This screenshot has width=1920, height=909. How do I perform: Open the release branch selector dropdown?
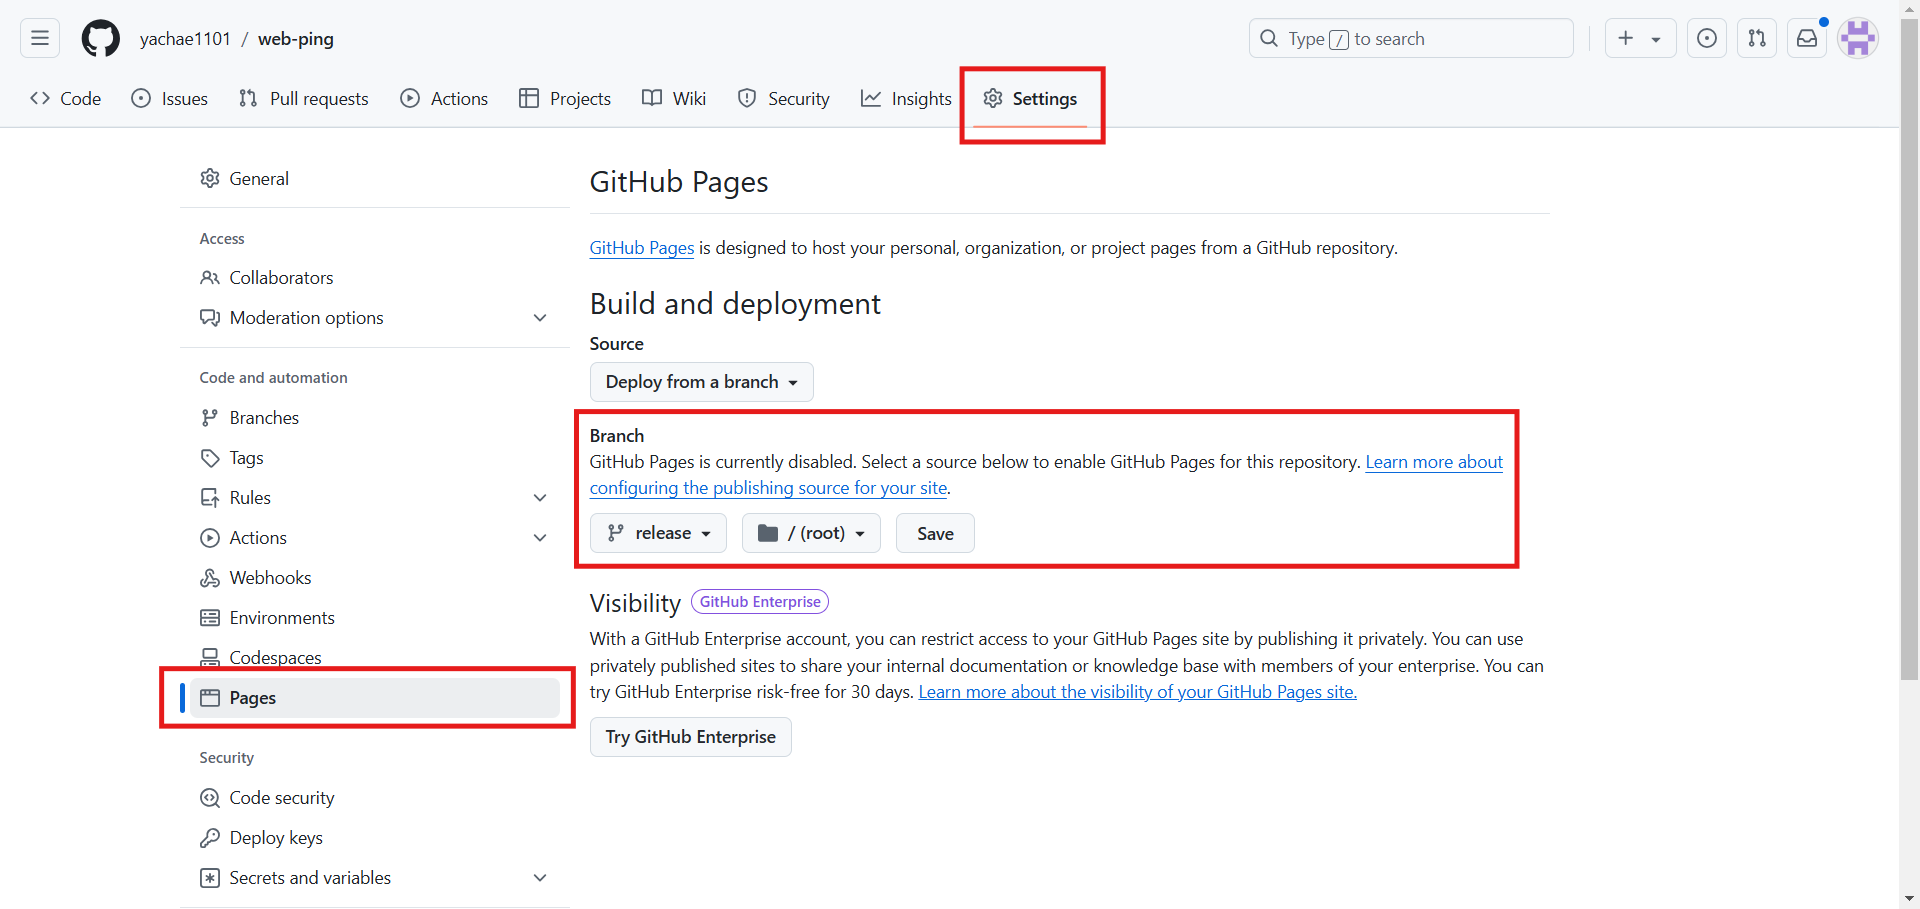(659, 533)
